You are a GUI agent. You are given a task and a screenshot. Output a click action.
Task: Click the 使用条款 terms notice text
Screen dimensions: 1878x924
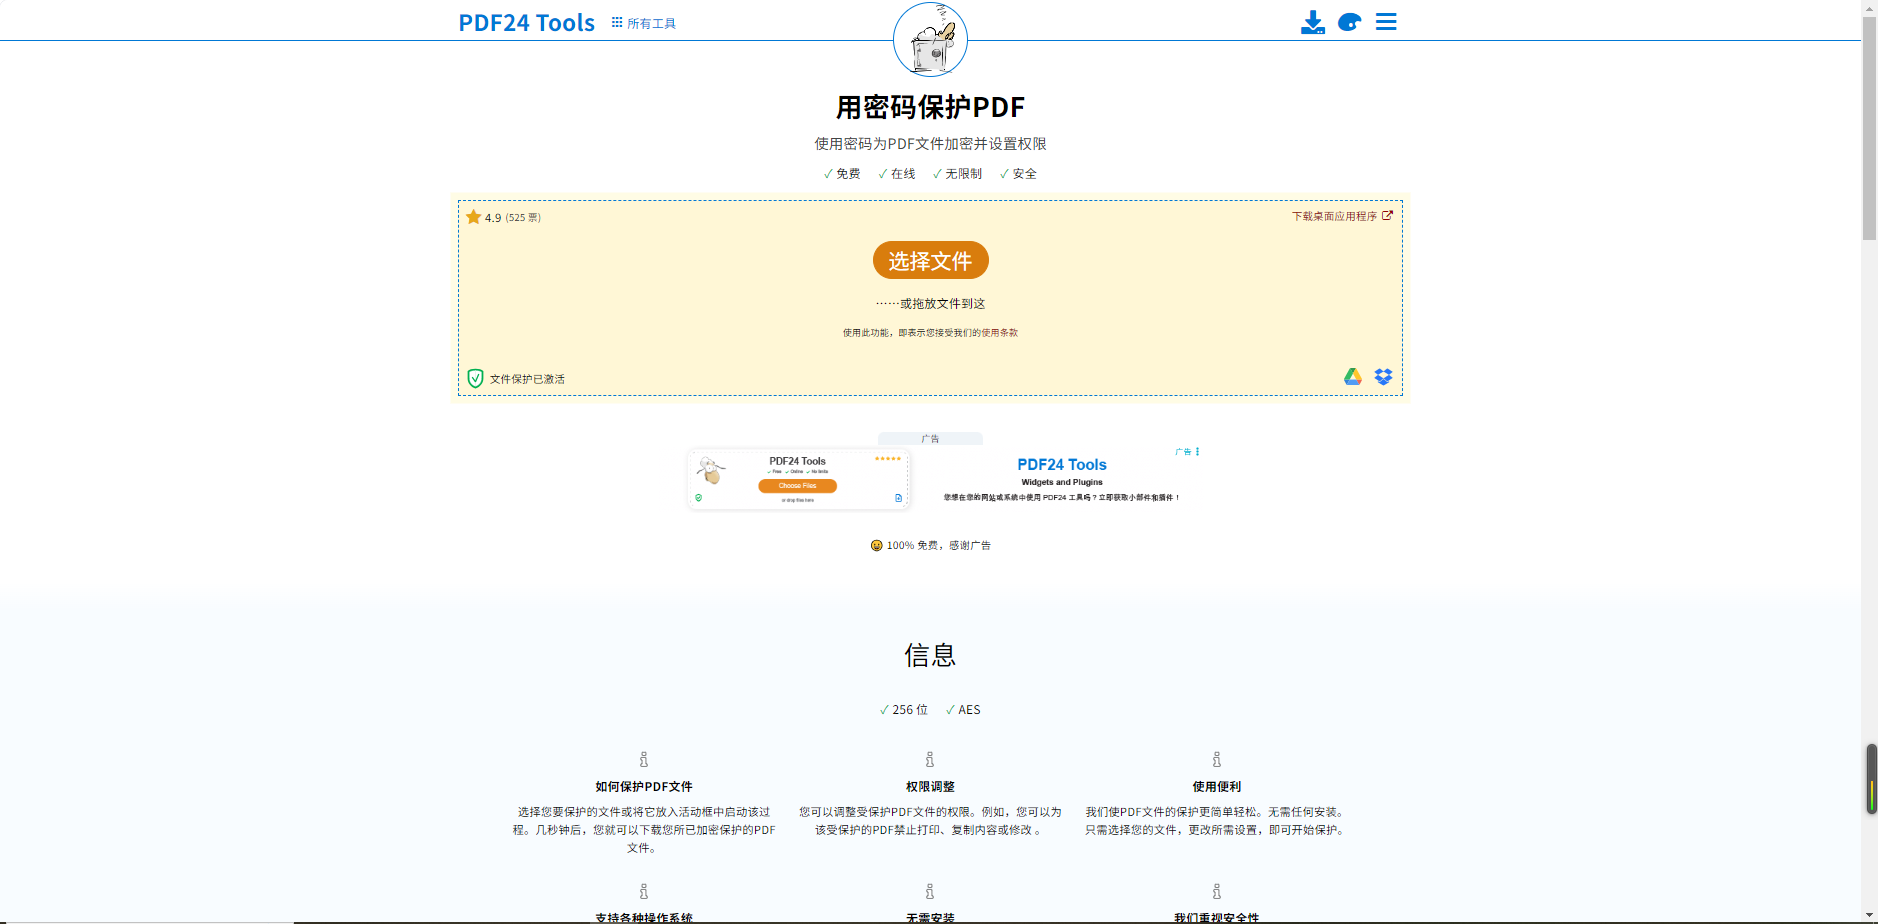[930, 333]
